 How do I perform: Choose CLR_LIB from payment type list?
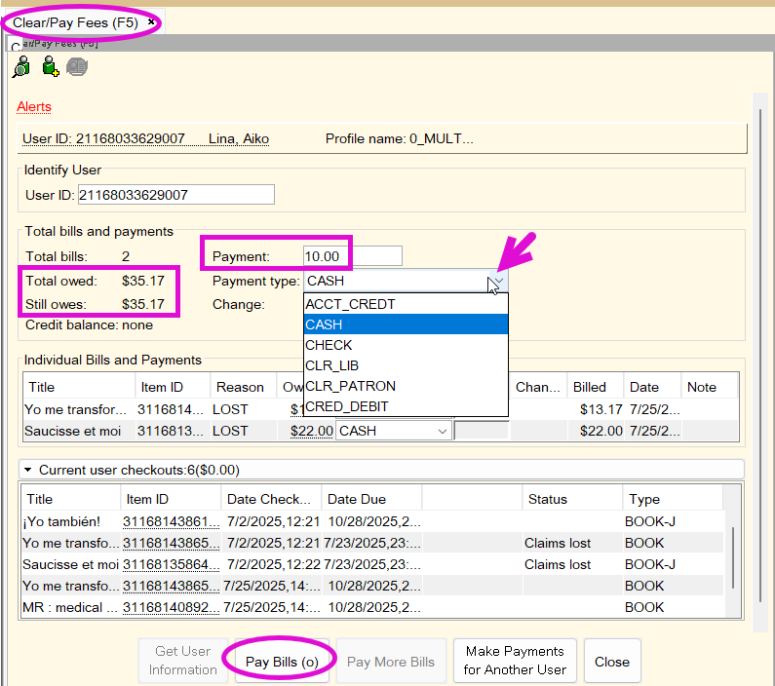point(406,366)
